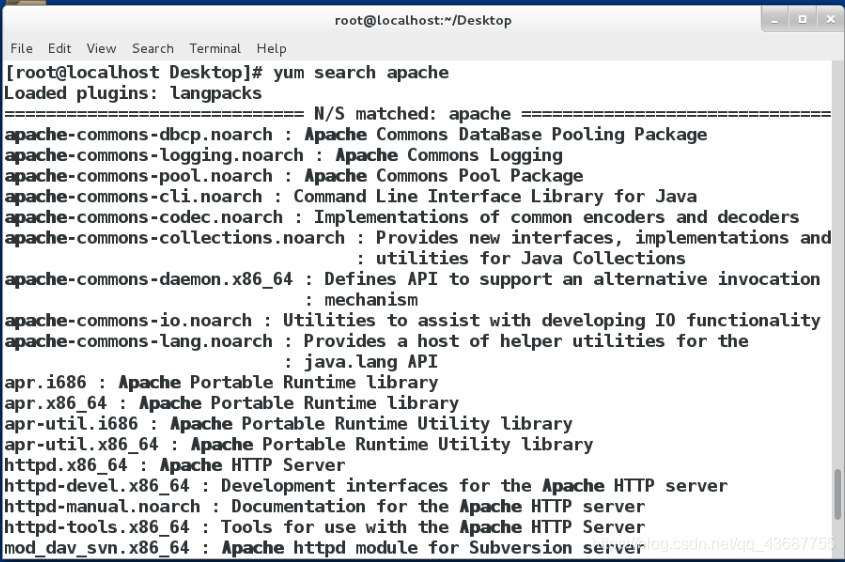Click apache-commons-lang.noarch package name
The image size is (845, 562).
point(138,341)
